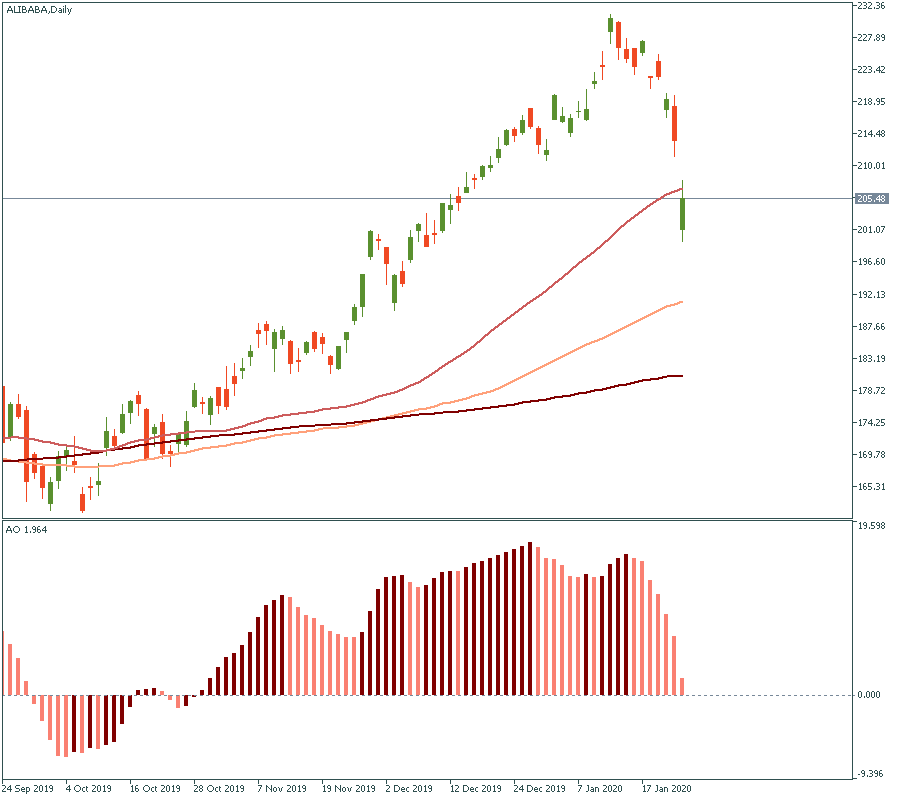Click the 17 Jan 2020 date label
The height and width of the screenshot is (800, 900).
666,788
